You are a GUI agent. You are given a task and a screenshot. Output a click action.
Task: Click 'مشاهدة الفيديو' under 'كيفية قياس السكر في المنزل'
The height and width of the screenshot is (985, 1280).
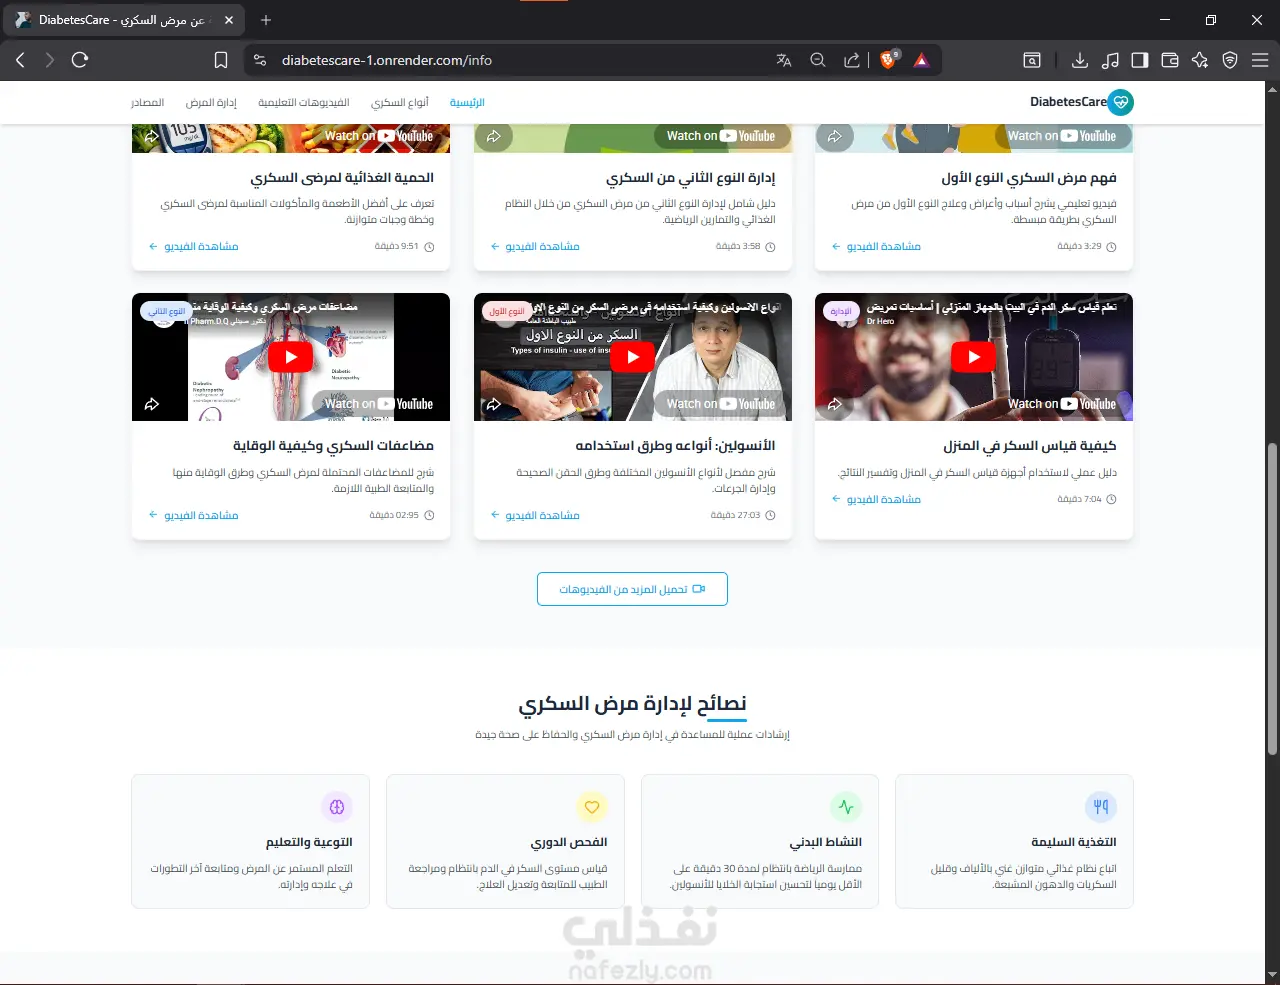876,499
